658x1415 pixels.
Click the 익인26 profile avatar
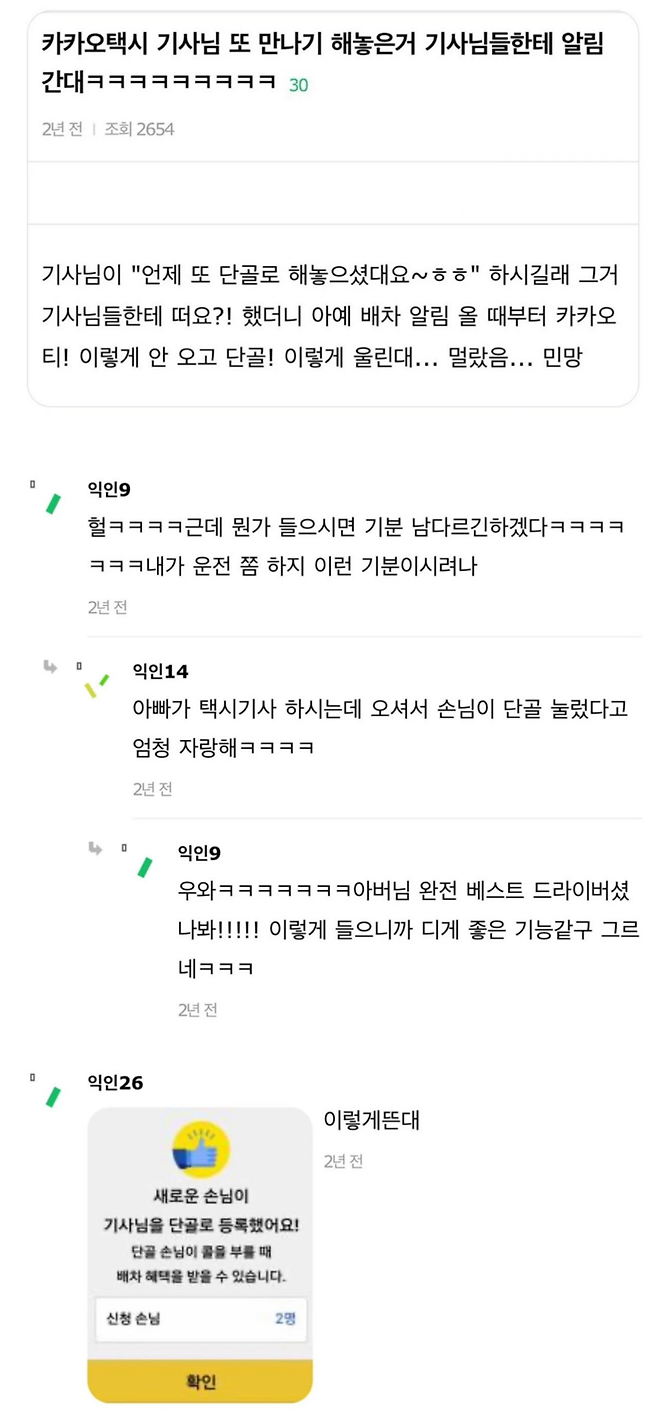52,1096
